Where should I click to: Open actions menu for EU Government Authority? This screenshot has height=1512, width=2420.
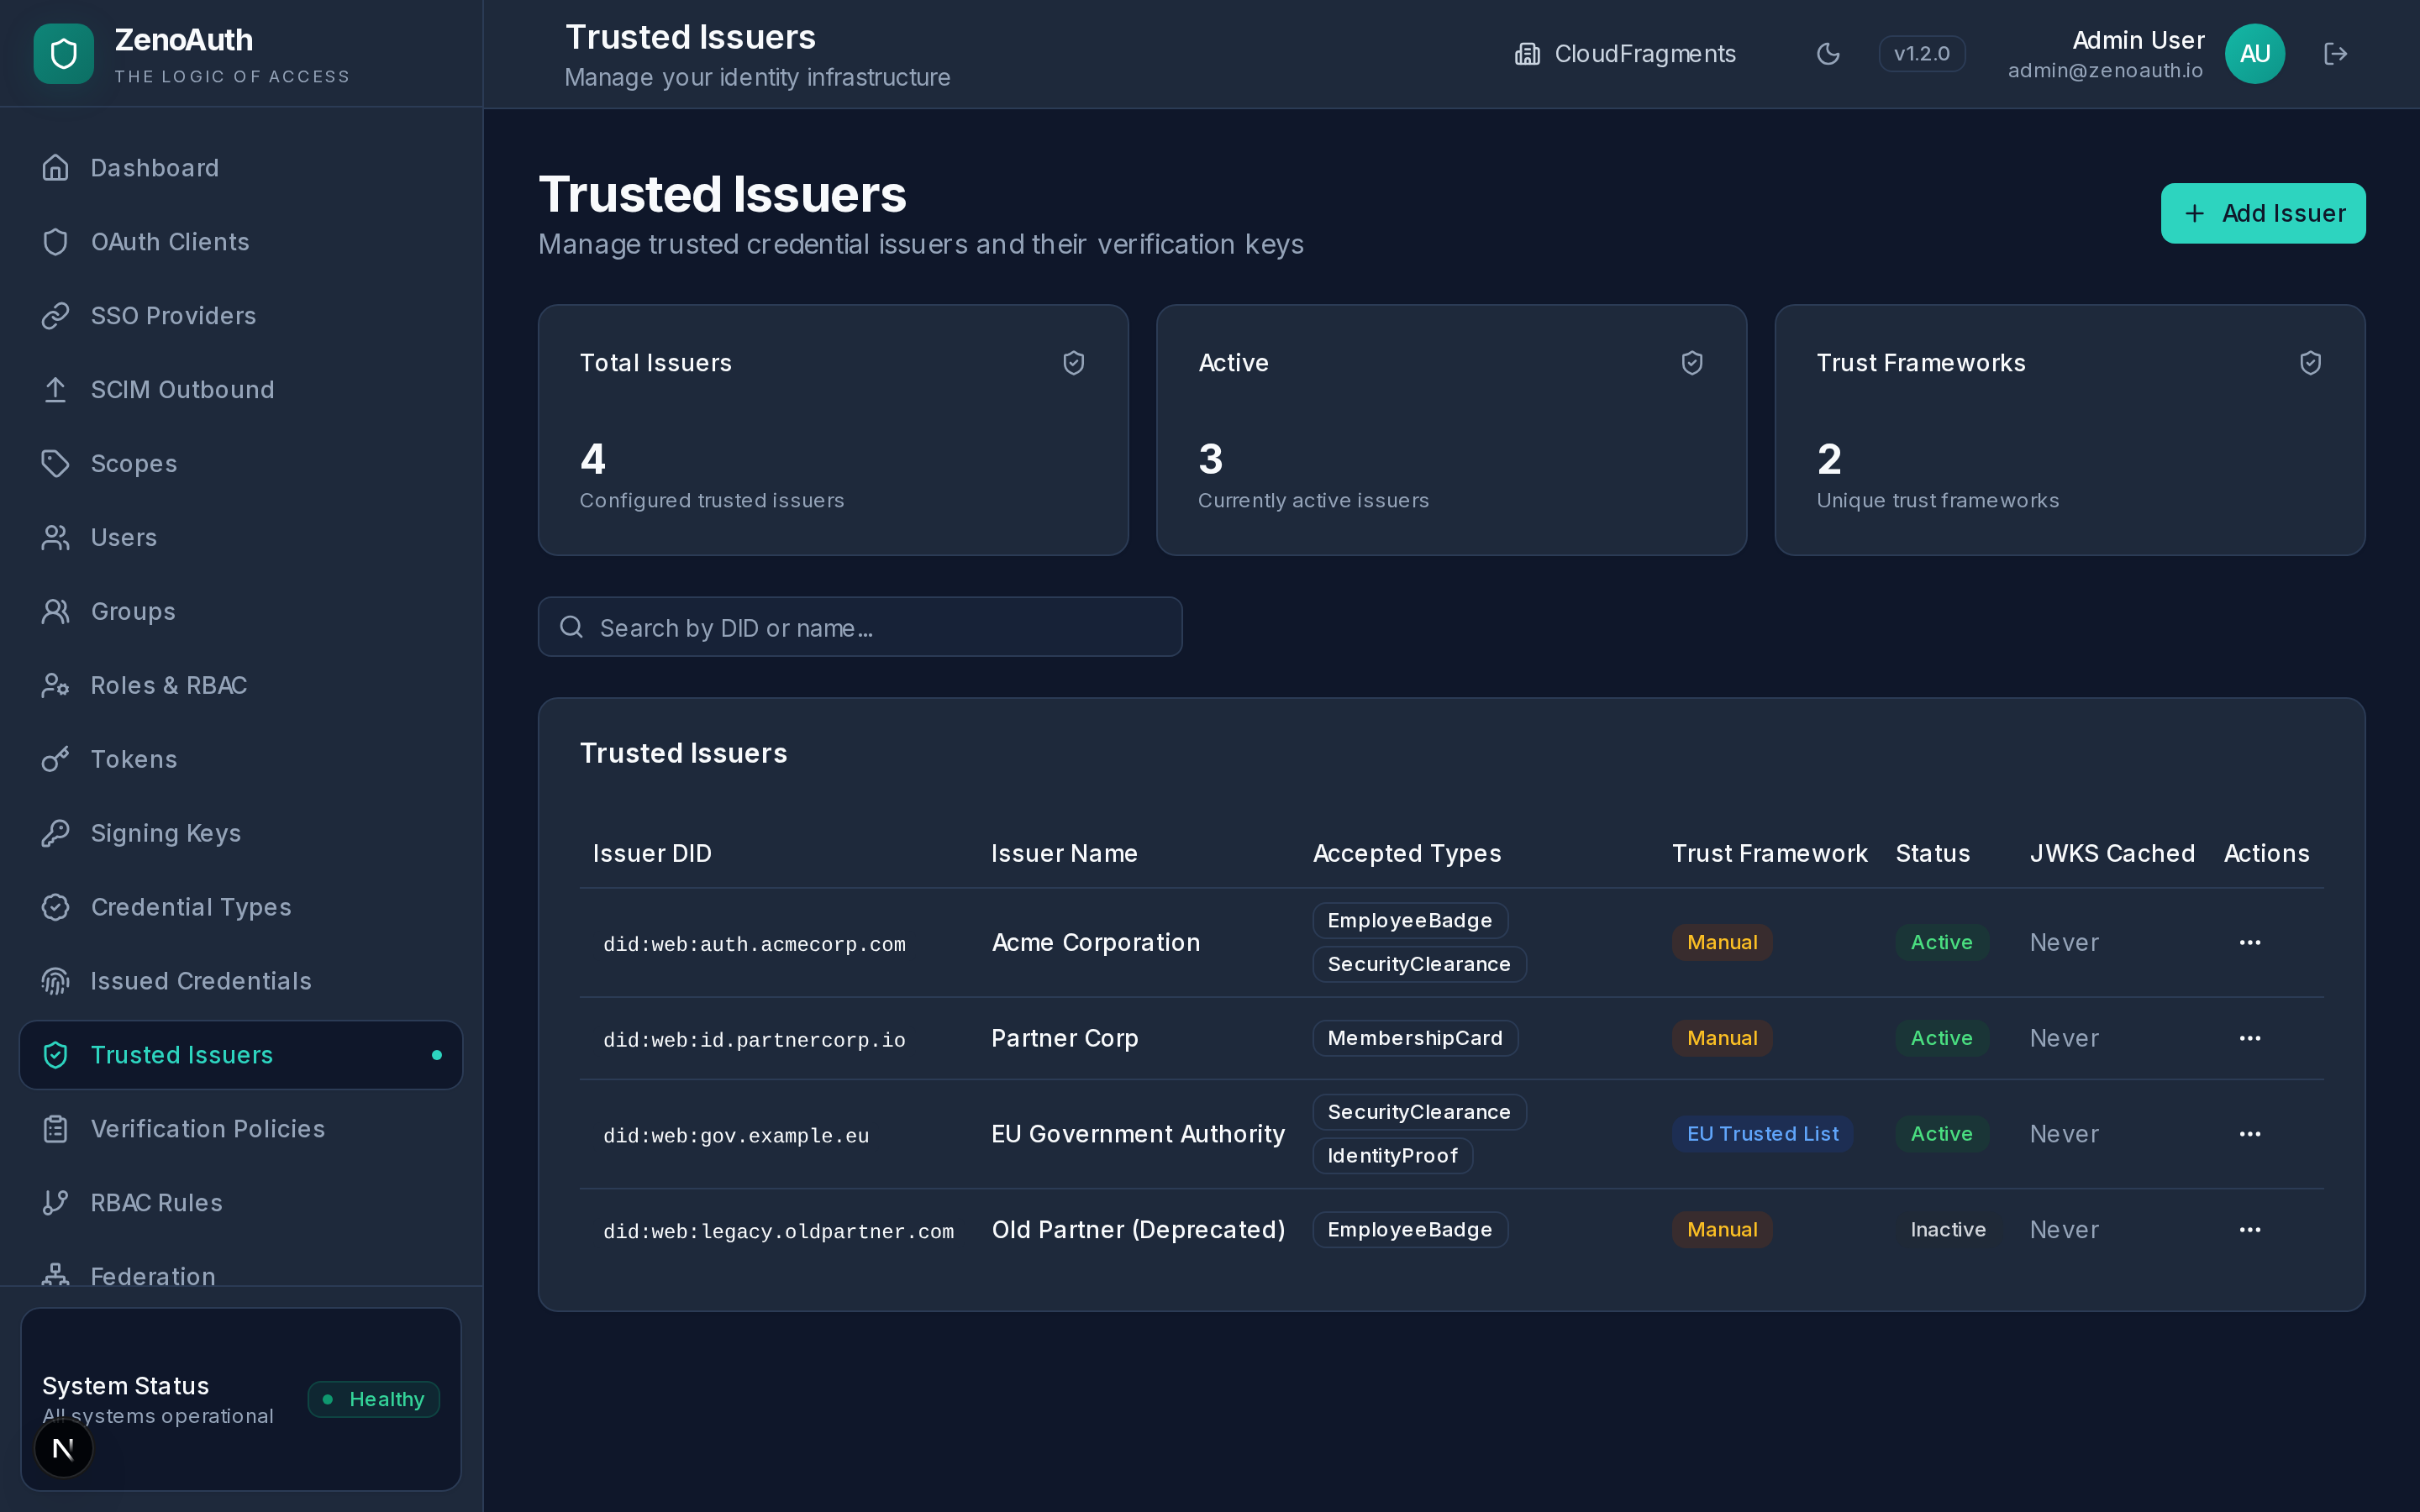click(2250, 1133)
